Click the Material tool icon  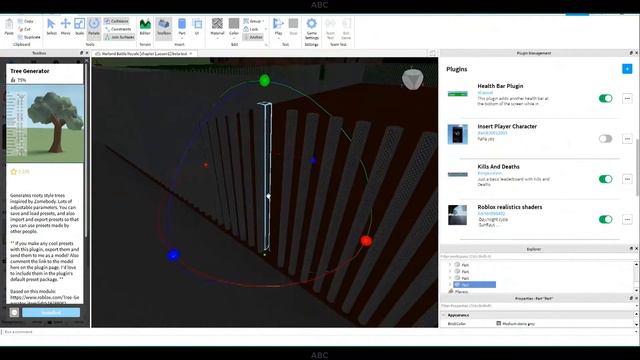(217, 24)
